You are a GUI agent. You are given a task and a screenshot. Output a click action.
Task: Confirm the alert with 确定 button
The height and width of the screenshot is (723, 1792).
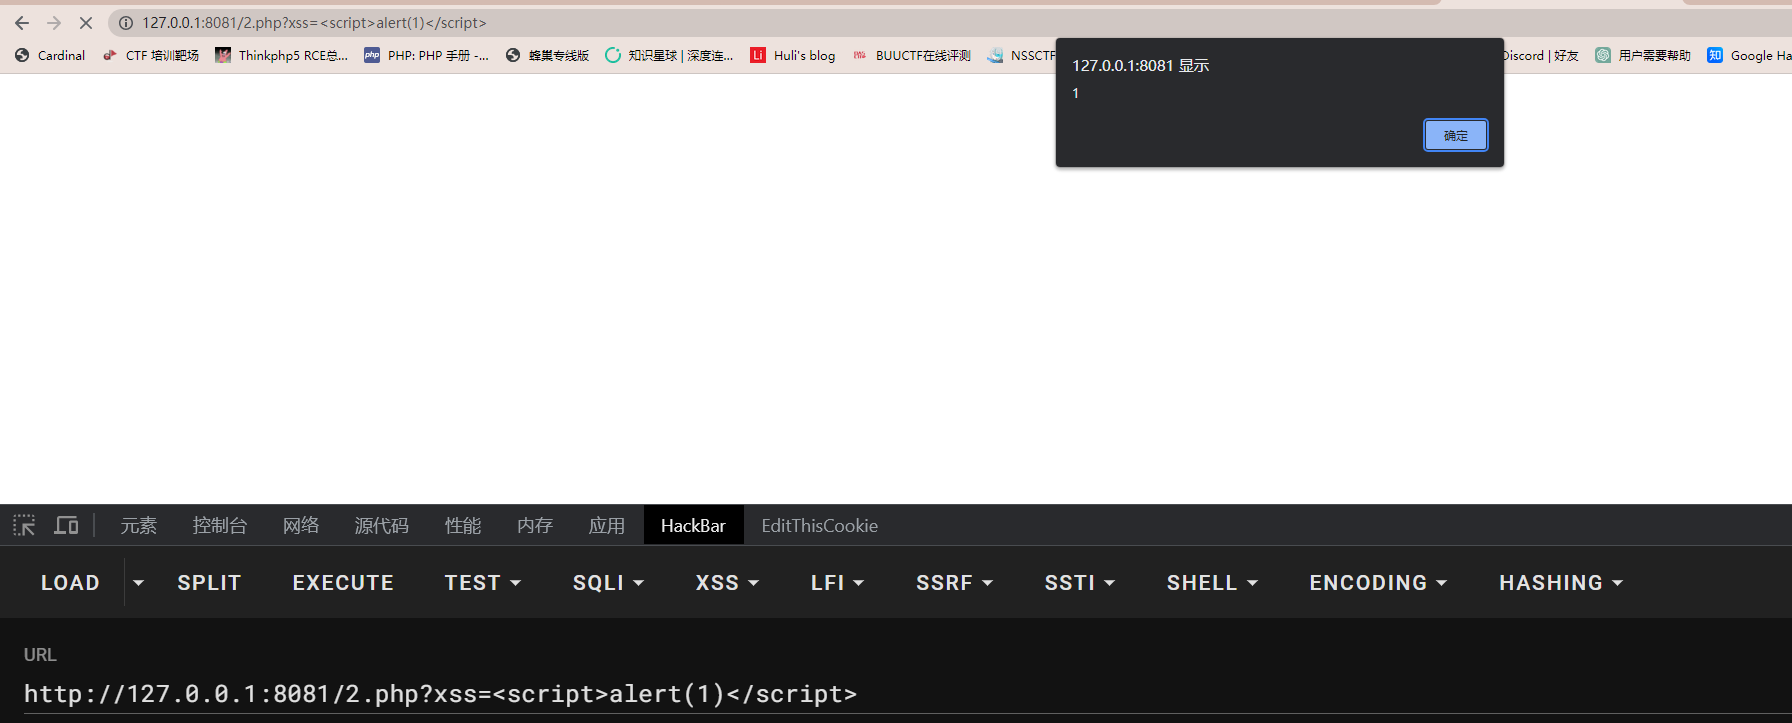tap(1456, 135)
